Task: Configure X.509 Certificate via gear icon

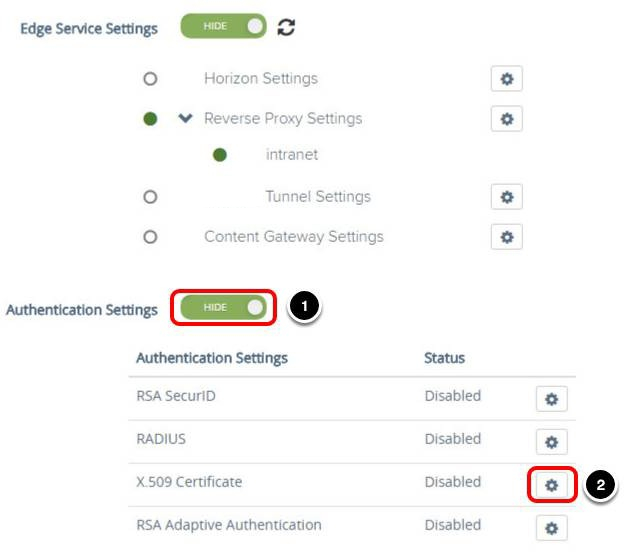Action: 551,485
